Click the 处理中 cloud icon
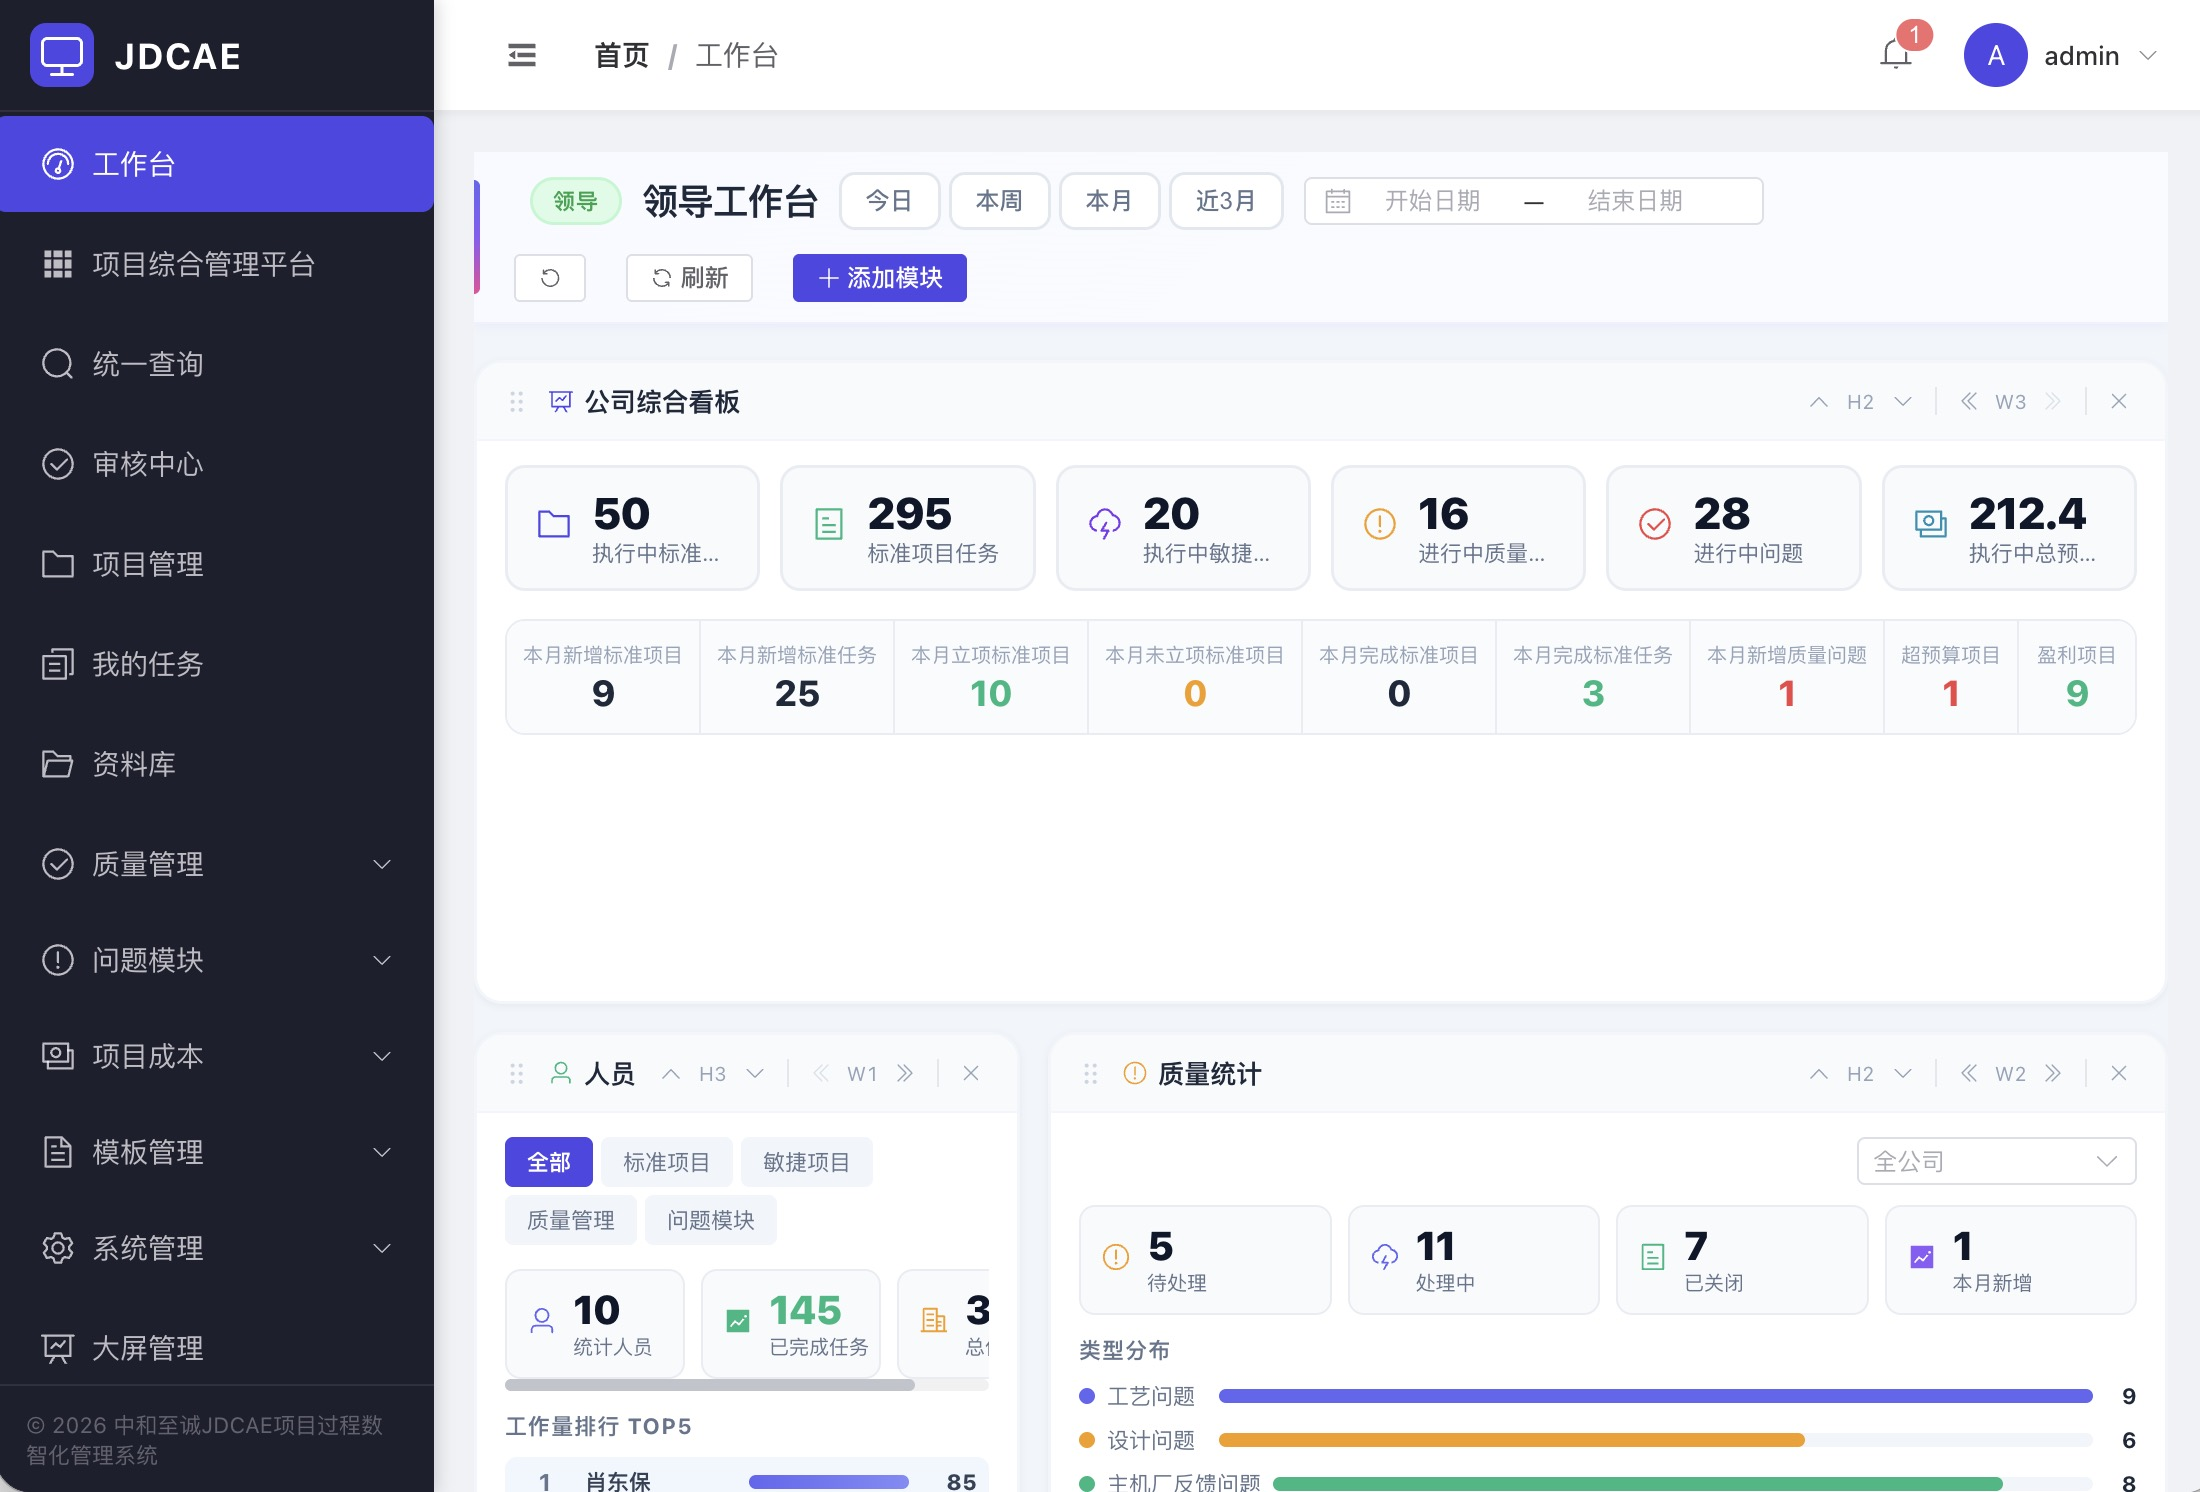2200x1492 pixels. (x=1385, y=1257)
